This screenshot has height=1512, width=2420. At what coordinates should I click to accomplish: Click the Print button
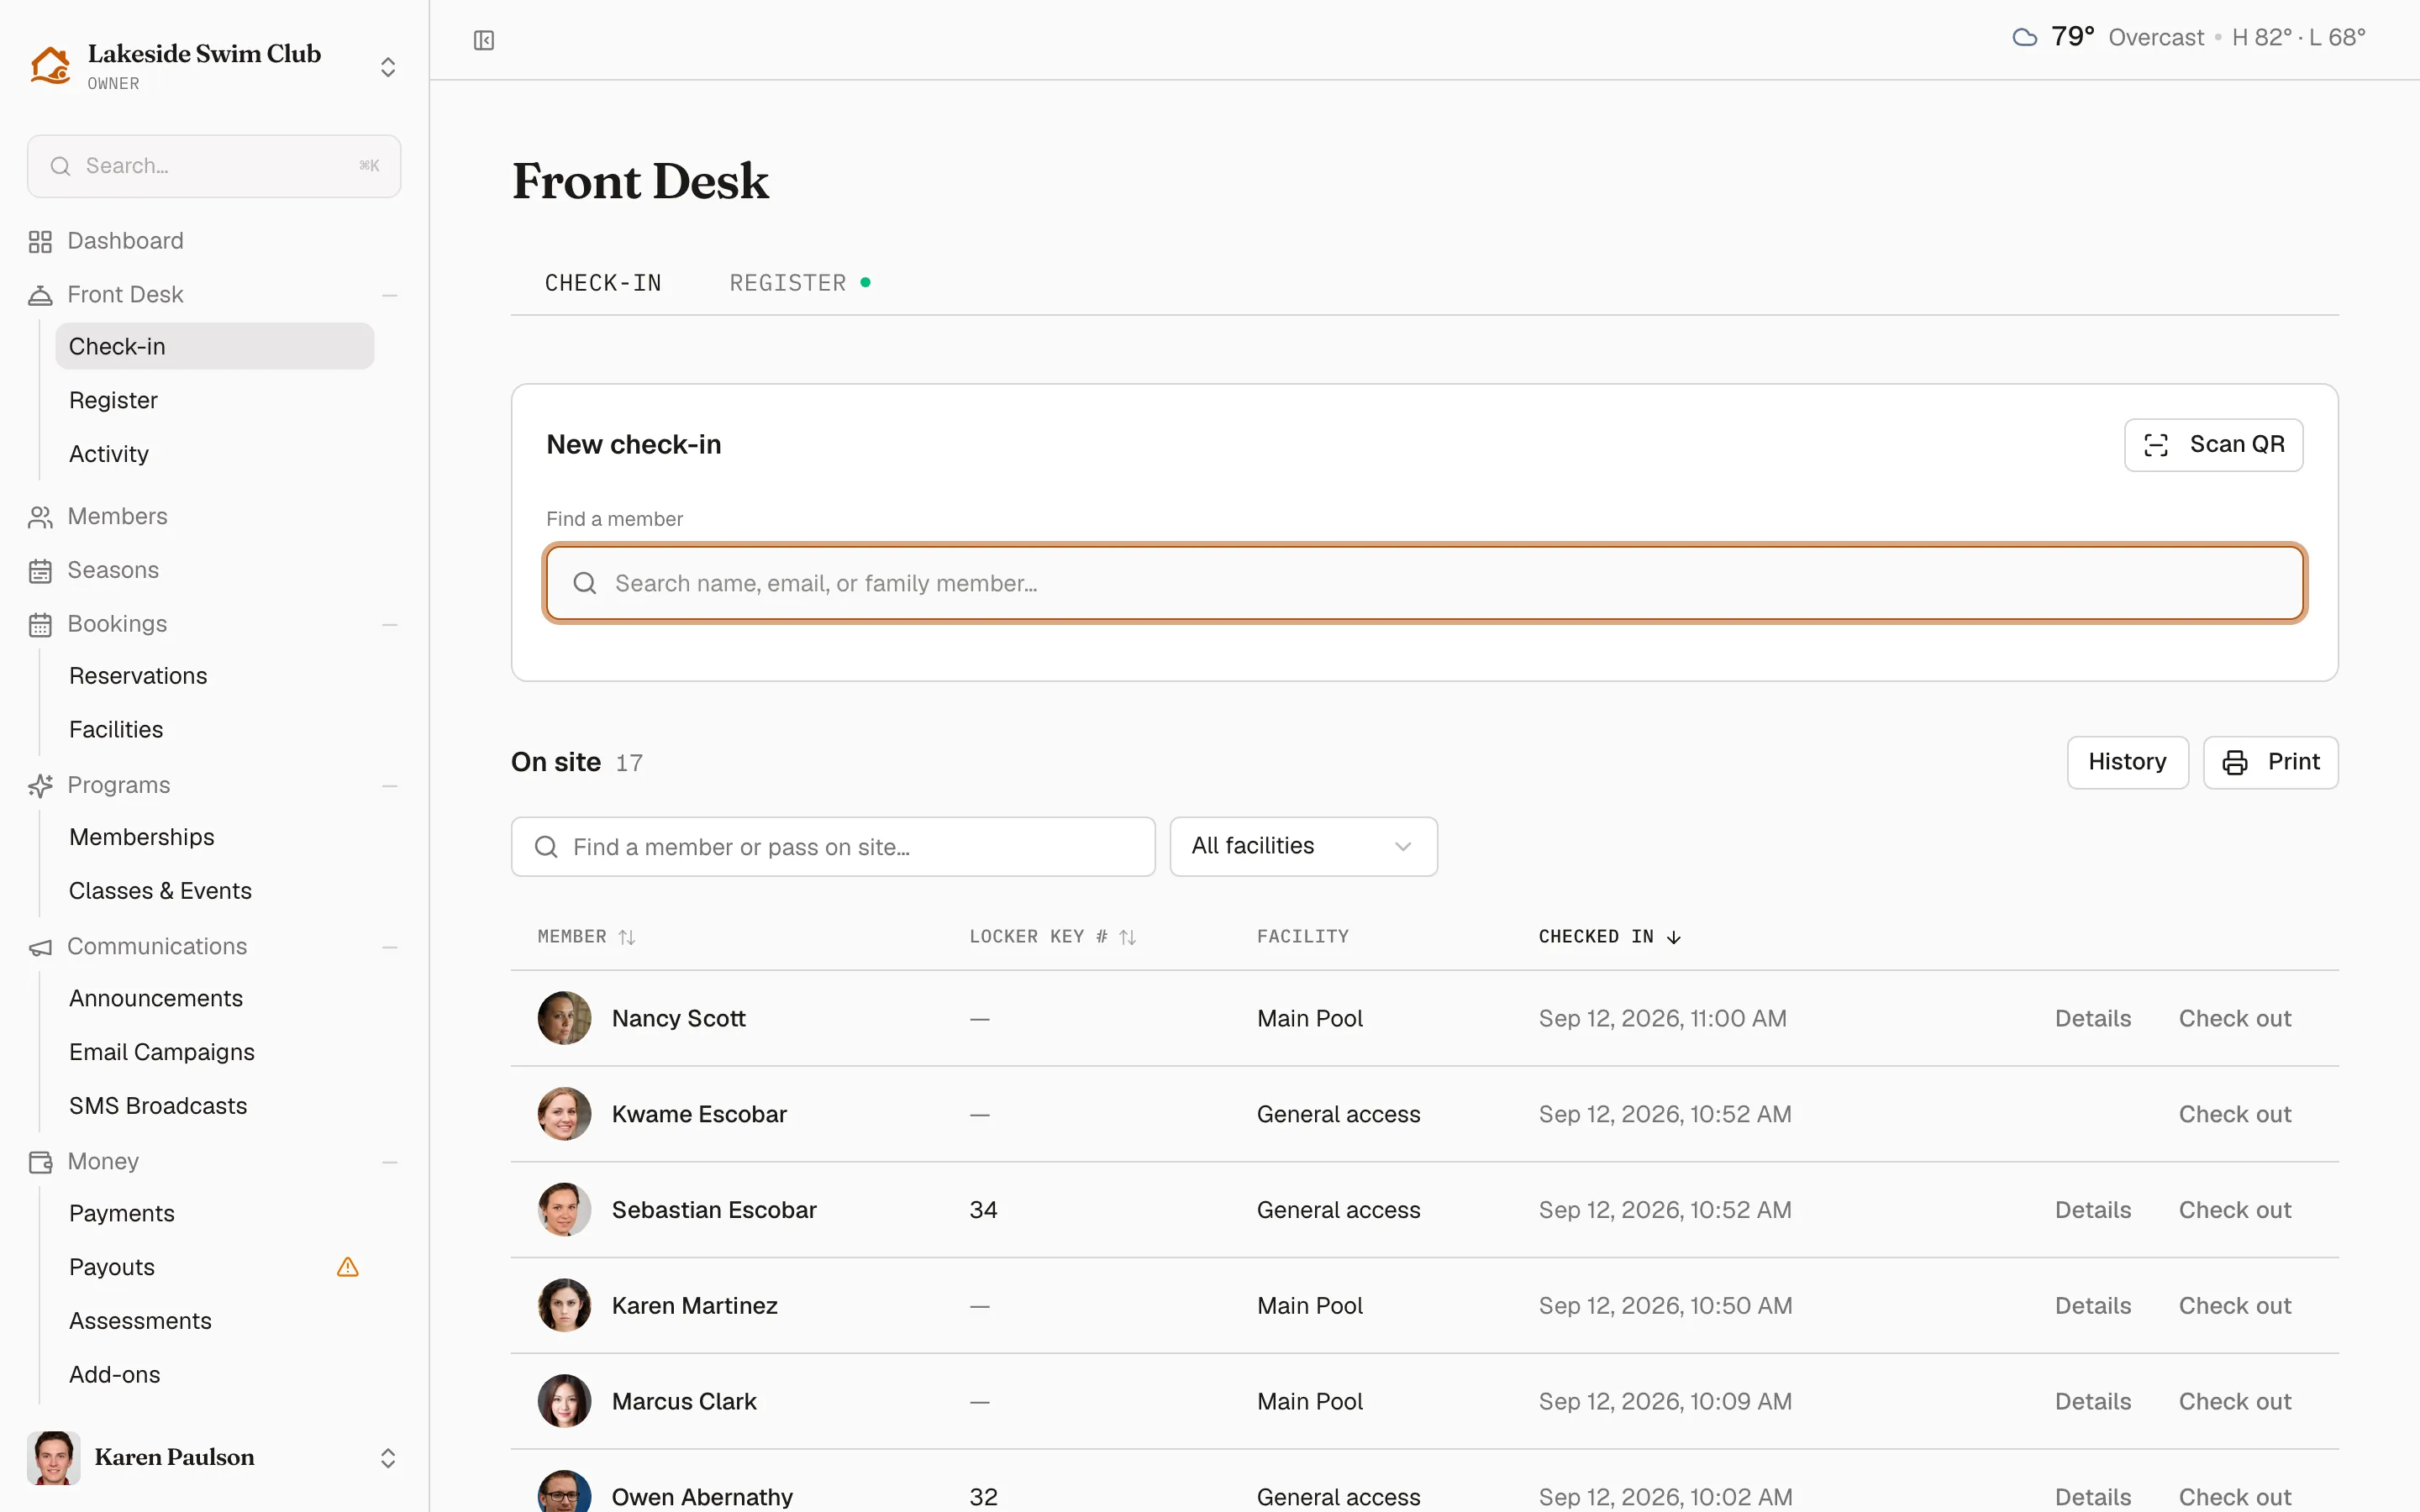(2270, 762)
